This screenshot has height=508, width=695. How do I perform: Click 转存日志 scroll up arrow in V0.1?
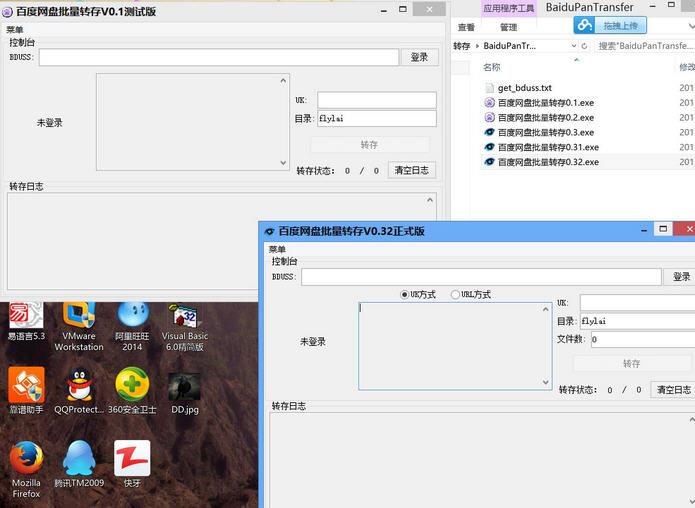[429, 200]
